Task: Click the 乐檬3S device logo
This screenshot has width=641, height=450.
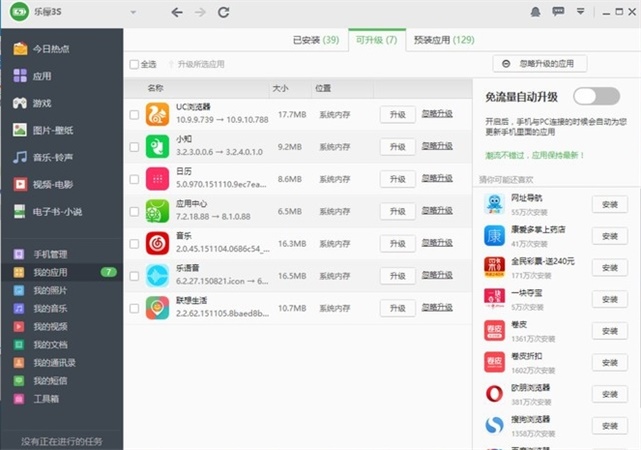Action: pyautogui.click(x=19, y=12)
